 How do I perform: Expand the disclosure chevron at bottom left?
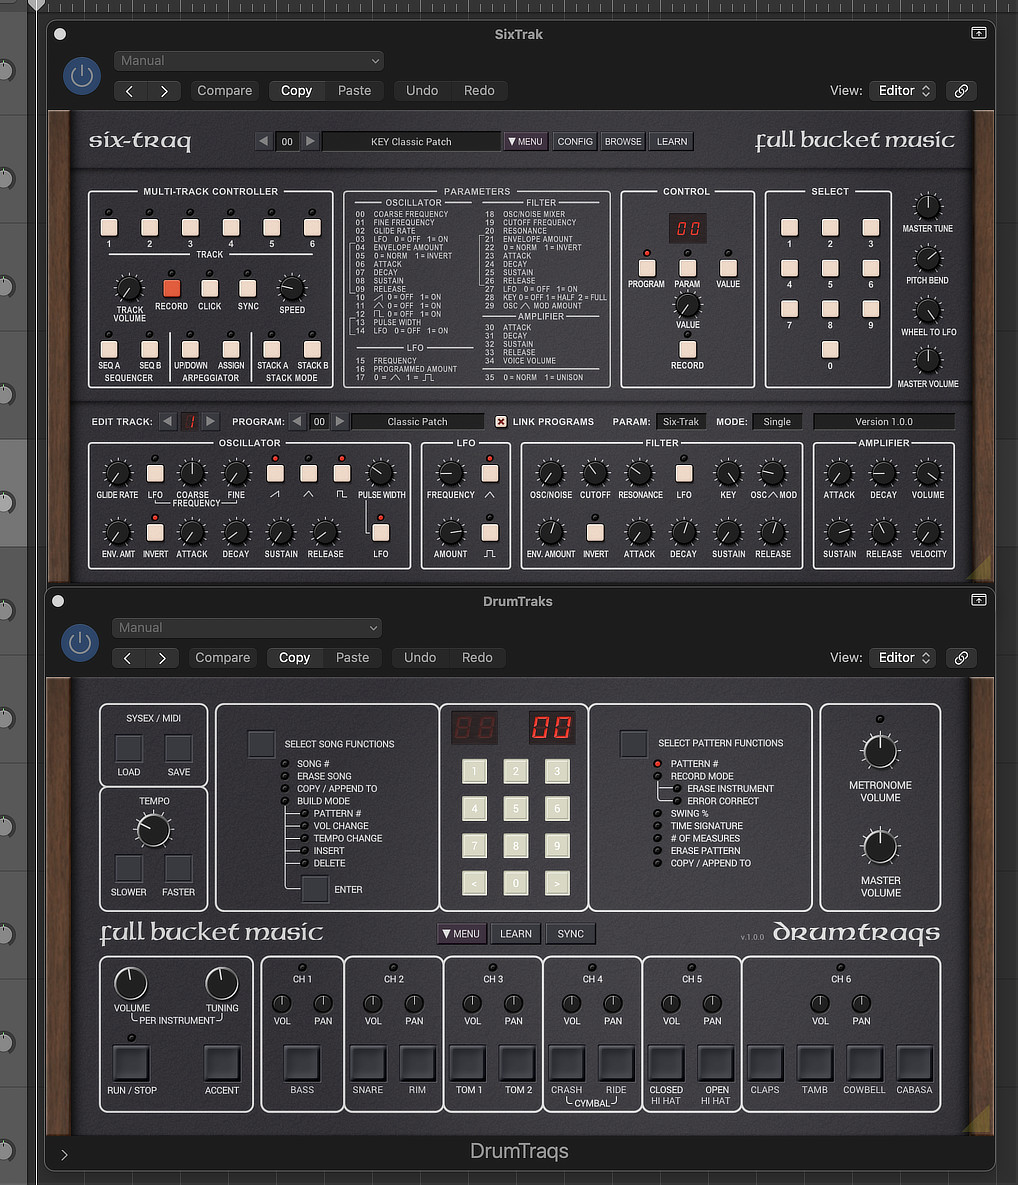click(64, 1155)
